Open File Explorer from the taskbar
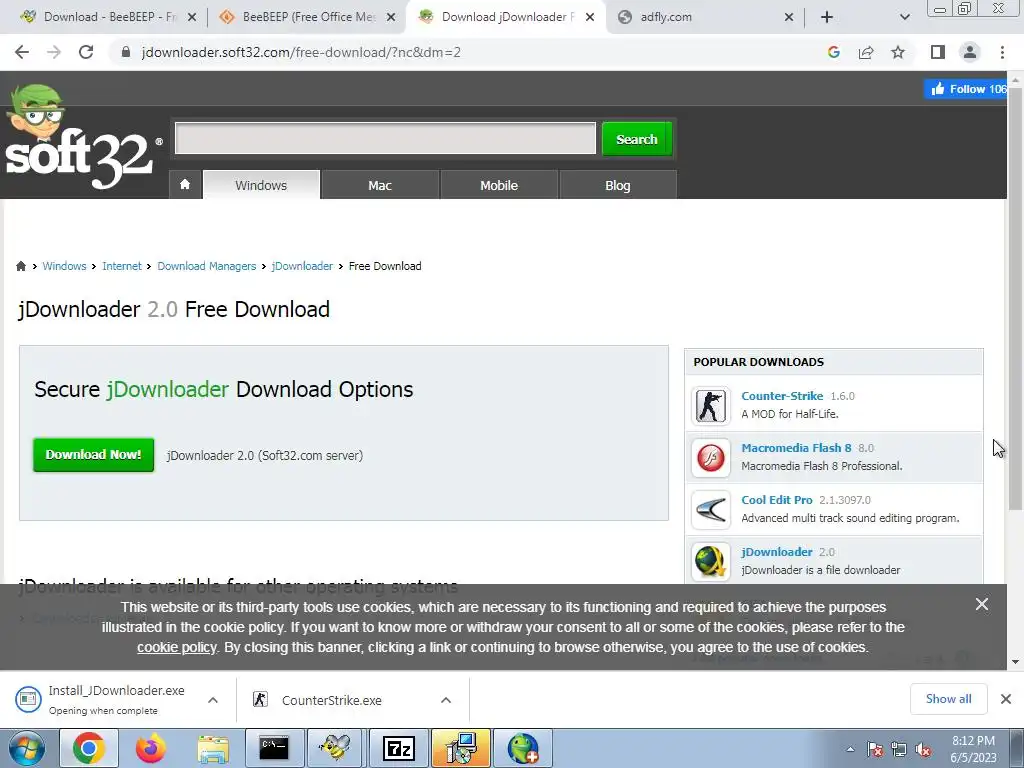Viewport: 1024px width, 768px height. pyautogui.click(x=213, y=748)
